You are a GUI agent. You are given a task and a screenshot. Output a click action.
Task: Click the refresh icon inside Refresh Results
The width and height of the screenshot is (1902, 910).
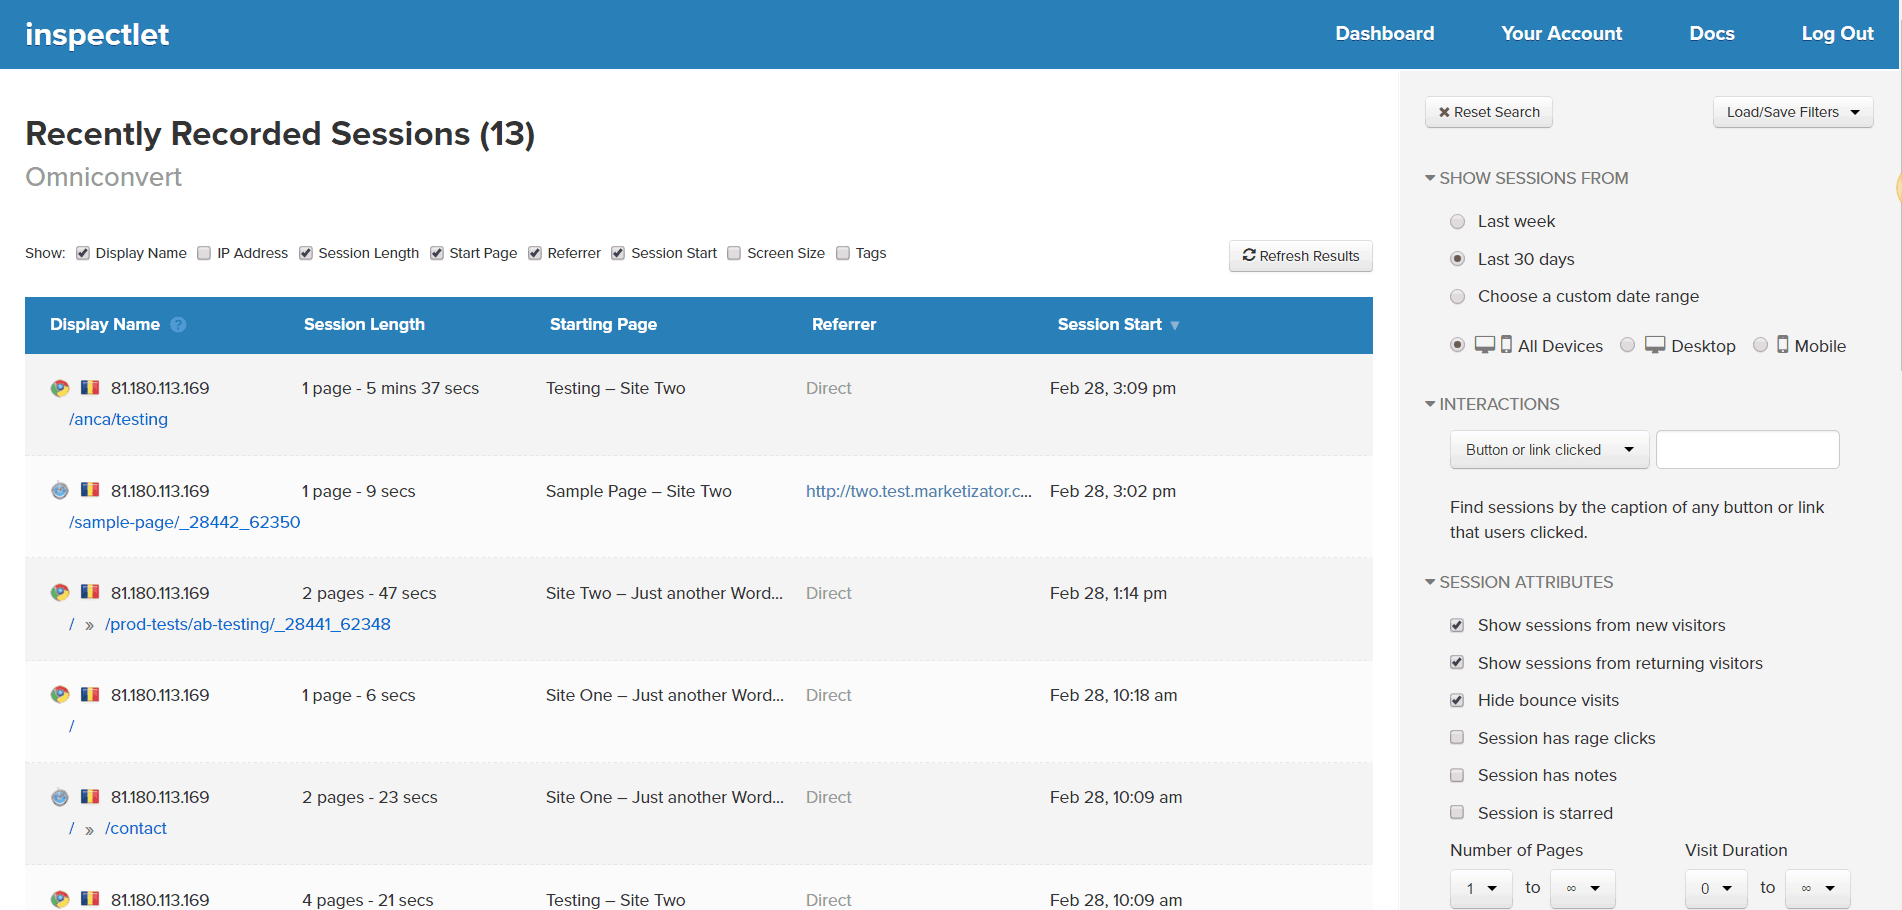point(1249,255)
